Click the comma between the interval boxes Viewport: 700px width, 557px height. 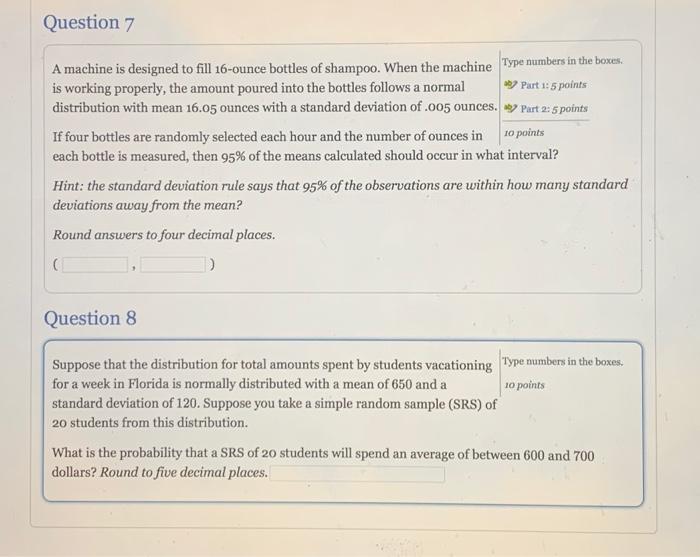tap(134, 268)
